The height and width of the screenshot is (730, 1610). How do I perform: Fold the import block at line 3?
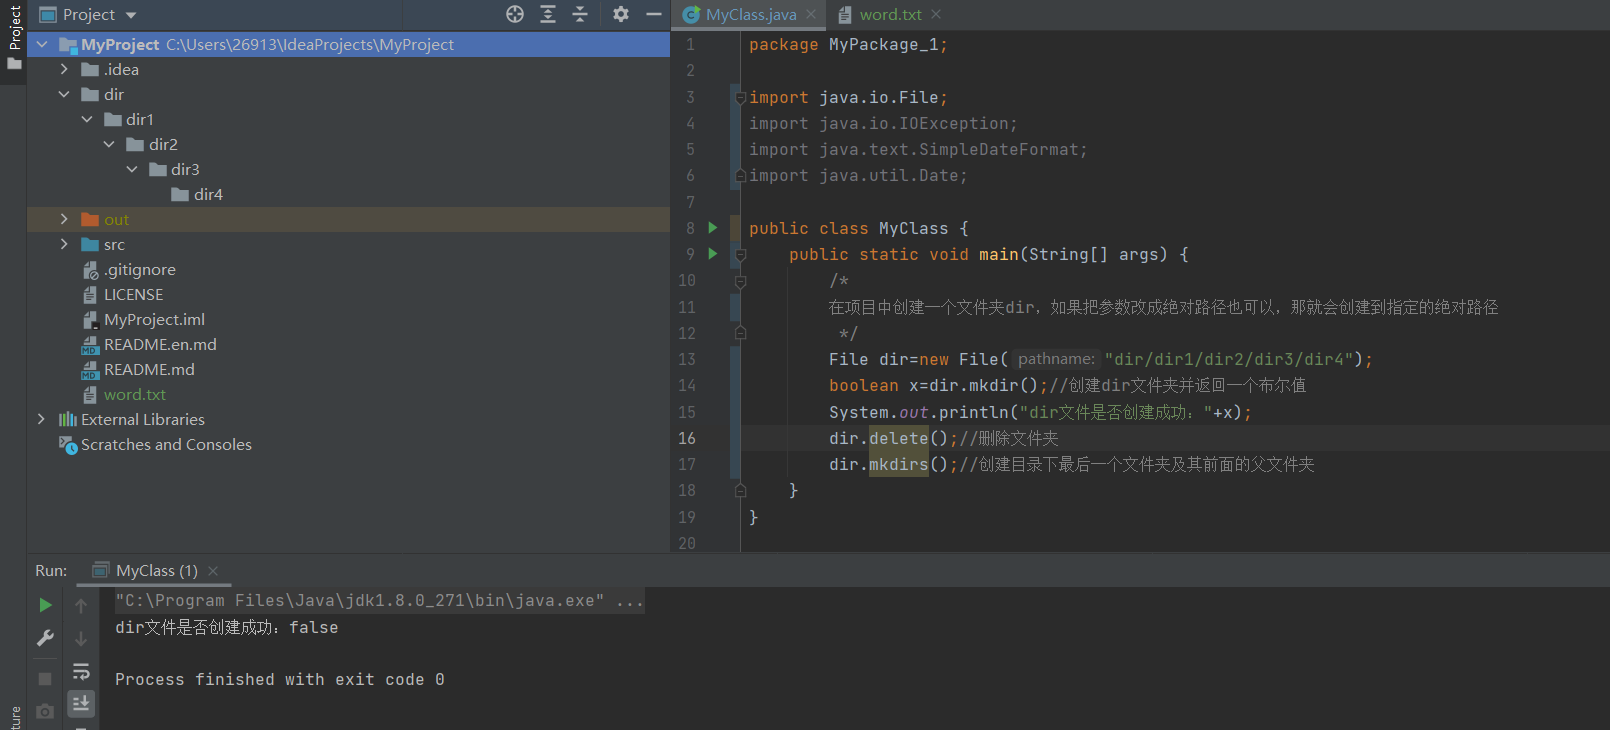coord(741,98)
